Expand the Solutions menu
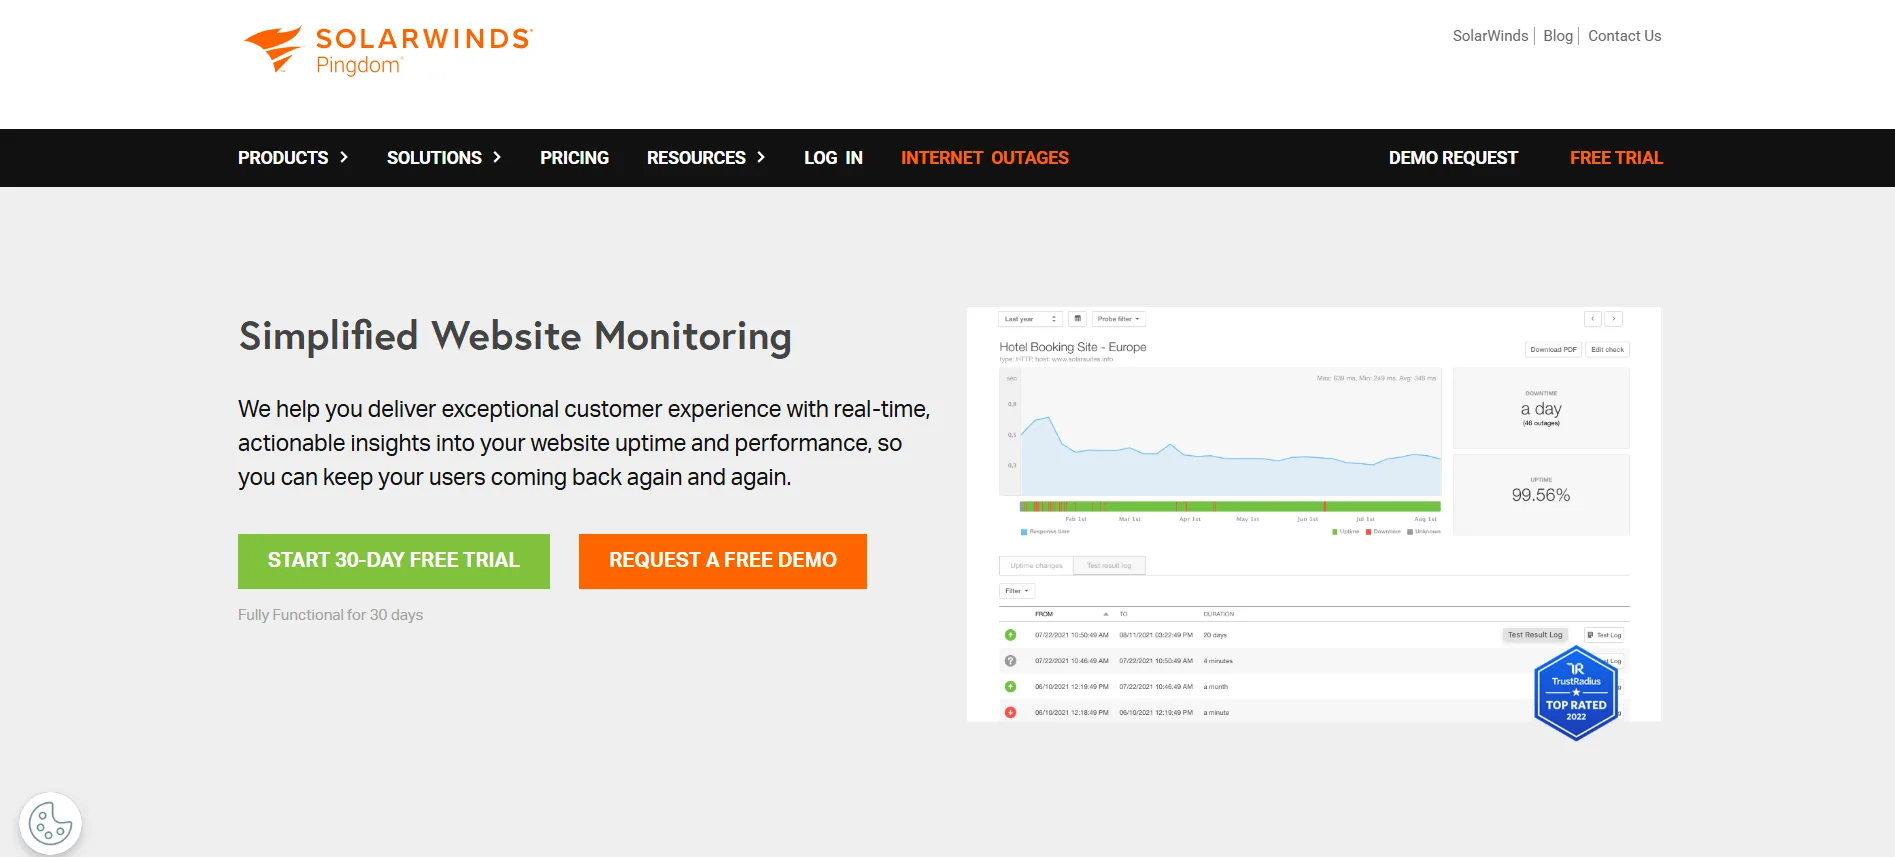The image size is (1895, 857). point(444,158)
